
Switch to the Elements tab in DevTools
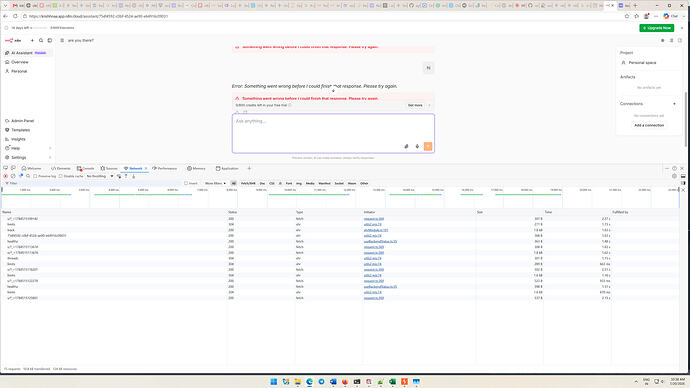(61, 168)
